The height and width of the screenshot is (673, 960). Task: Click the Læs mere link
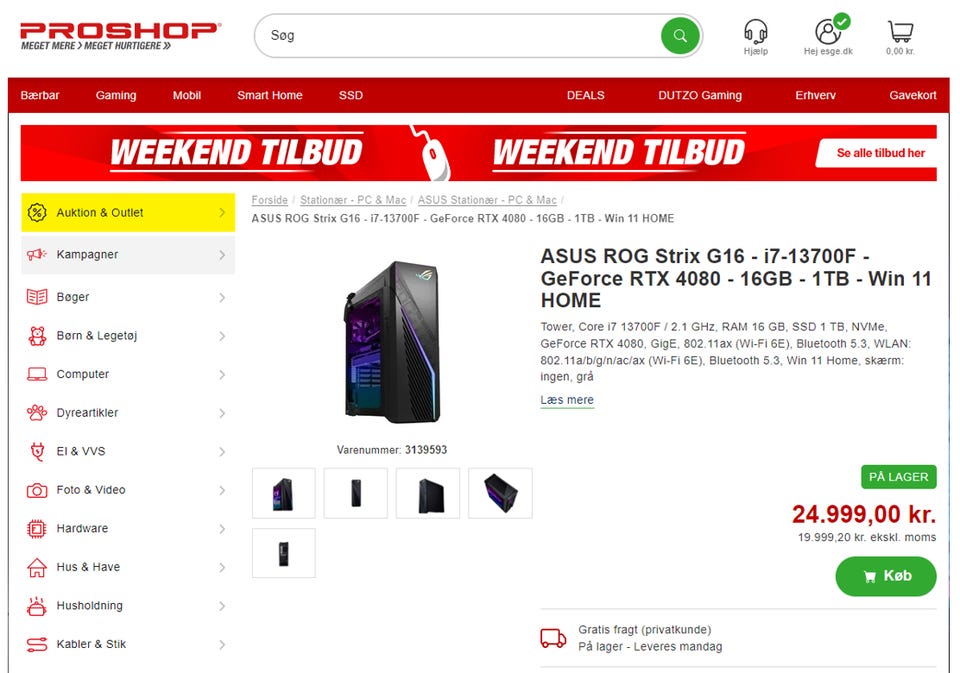tap(567, 400)
